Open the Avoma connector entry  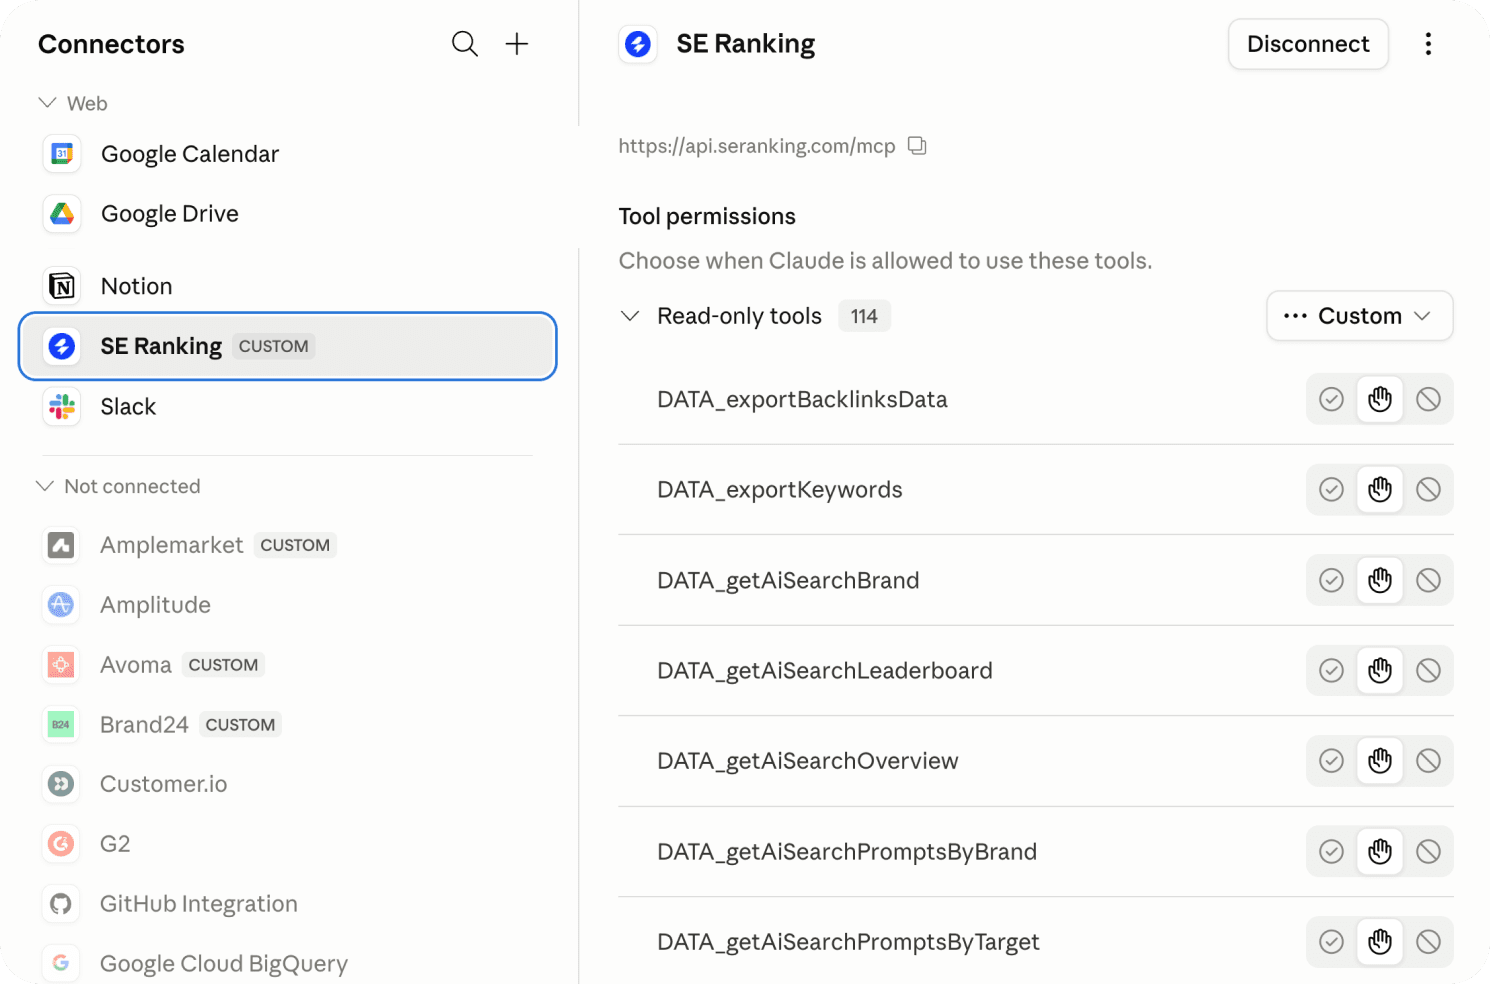(287, 665)
